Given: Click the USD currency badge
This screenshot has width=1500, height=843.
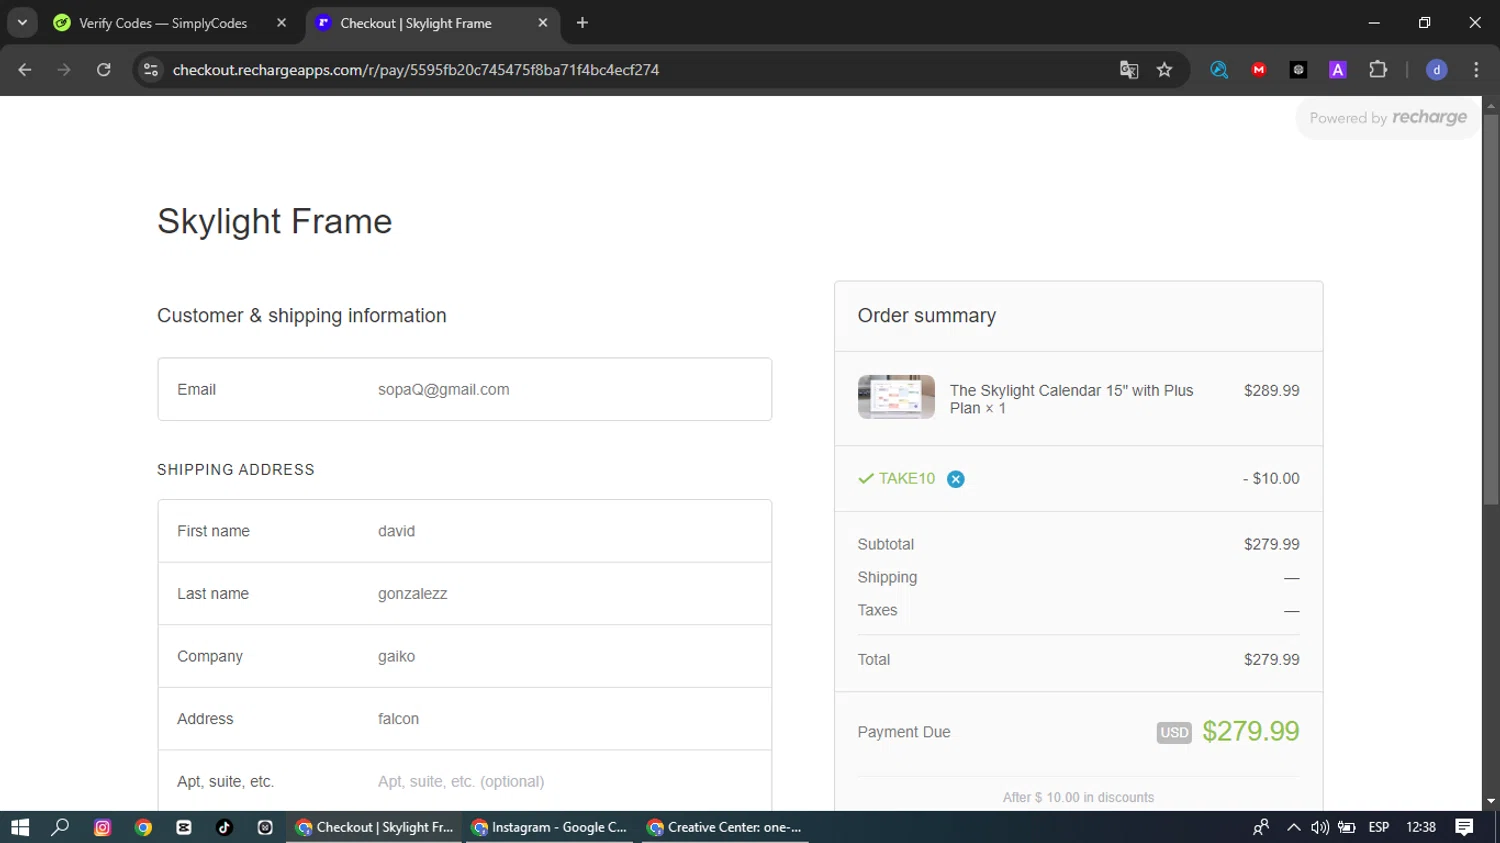Looking at the screenshot, I should (x=1174, y=733).
